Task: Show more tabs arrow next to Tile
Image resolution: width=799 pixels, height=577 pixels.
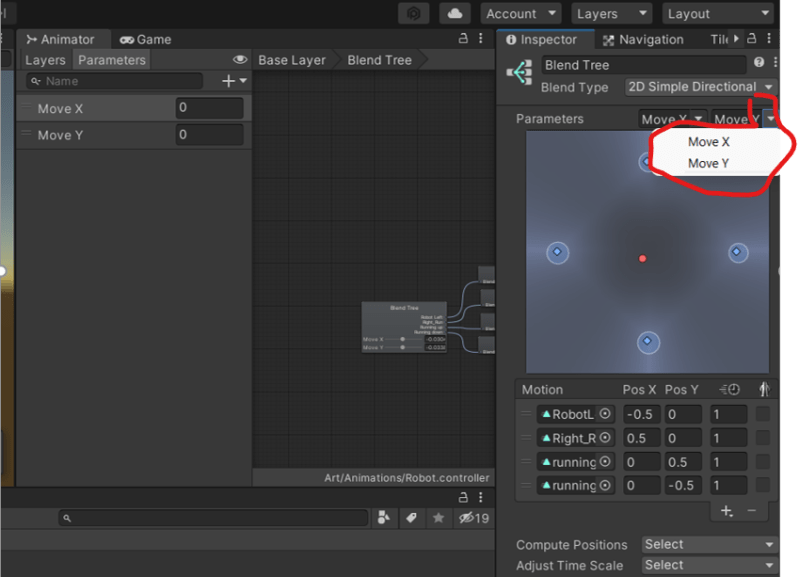Action: point(736,38)
